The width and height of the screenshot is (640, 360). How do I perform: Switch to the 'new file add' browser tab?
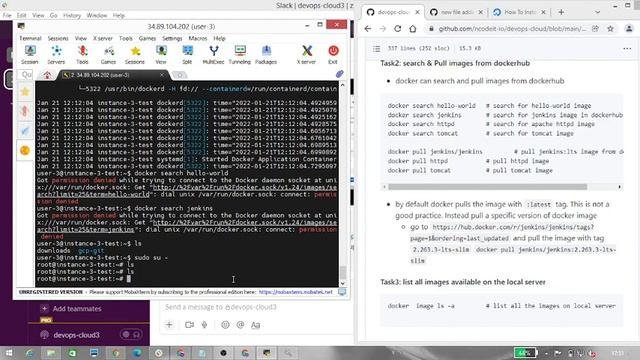coord(456,12)
